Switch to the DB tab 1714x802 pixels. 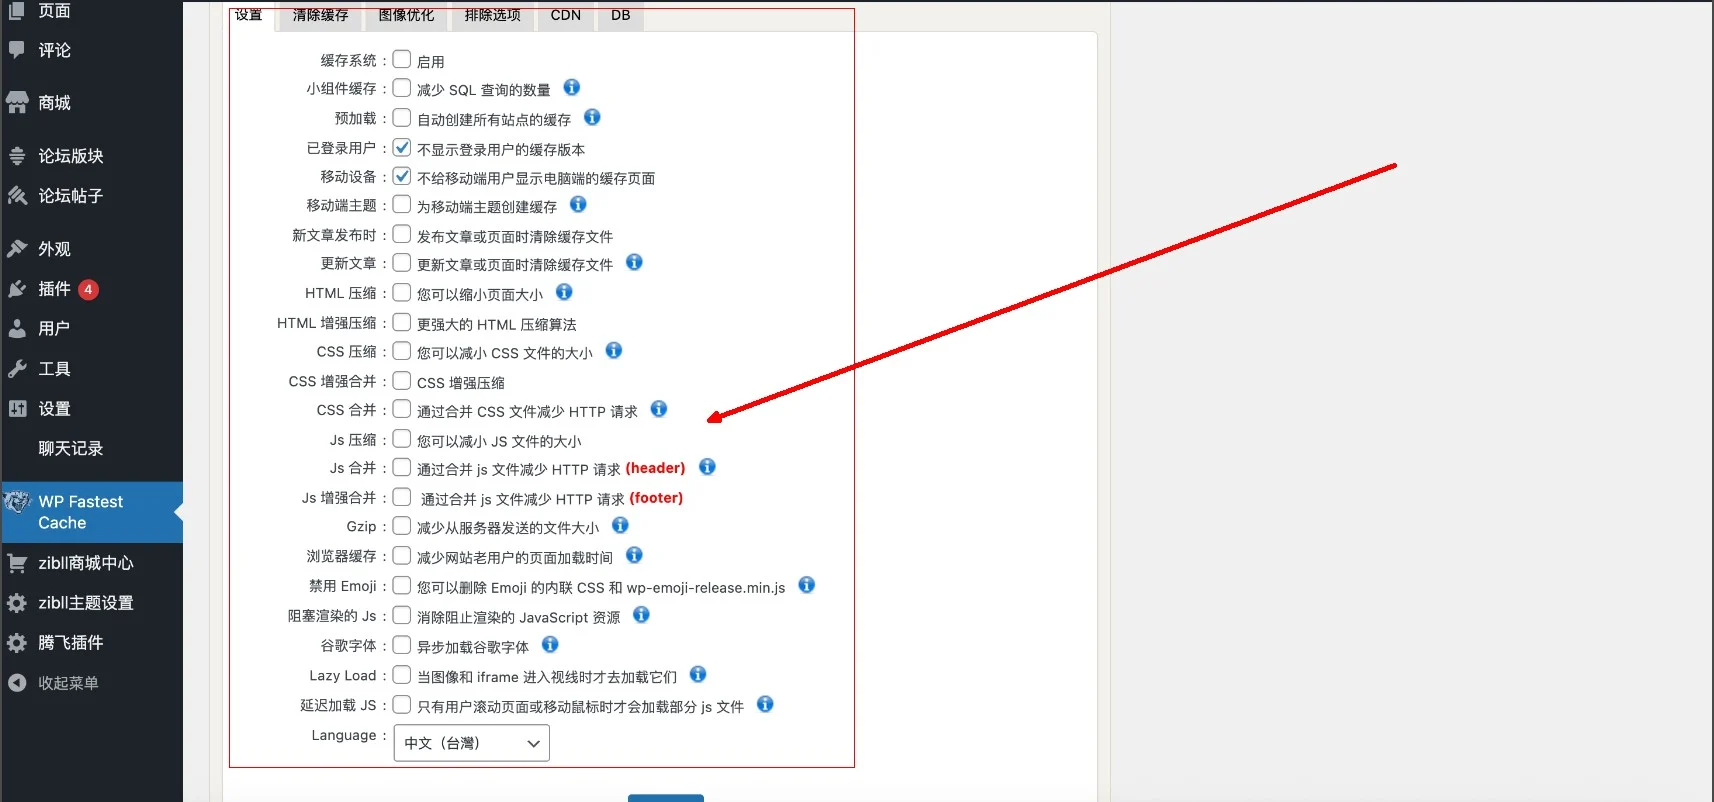pos(621,15)
